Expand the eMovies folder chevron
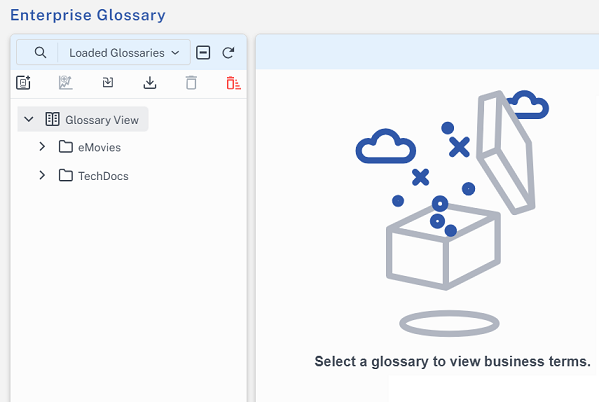The height and width of the screenshot is (402, 599). coord(42,147)
